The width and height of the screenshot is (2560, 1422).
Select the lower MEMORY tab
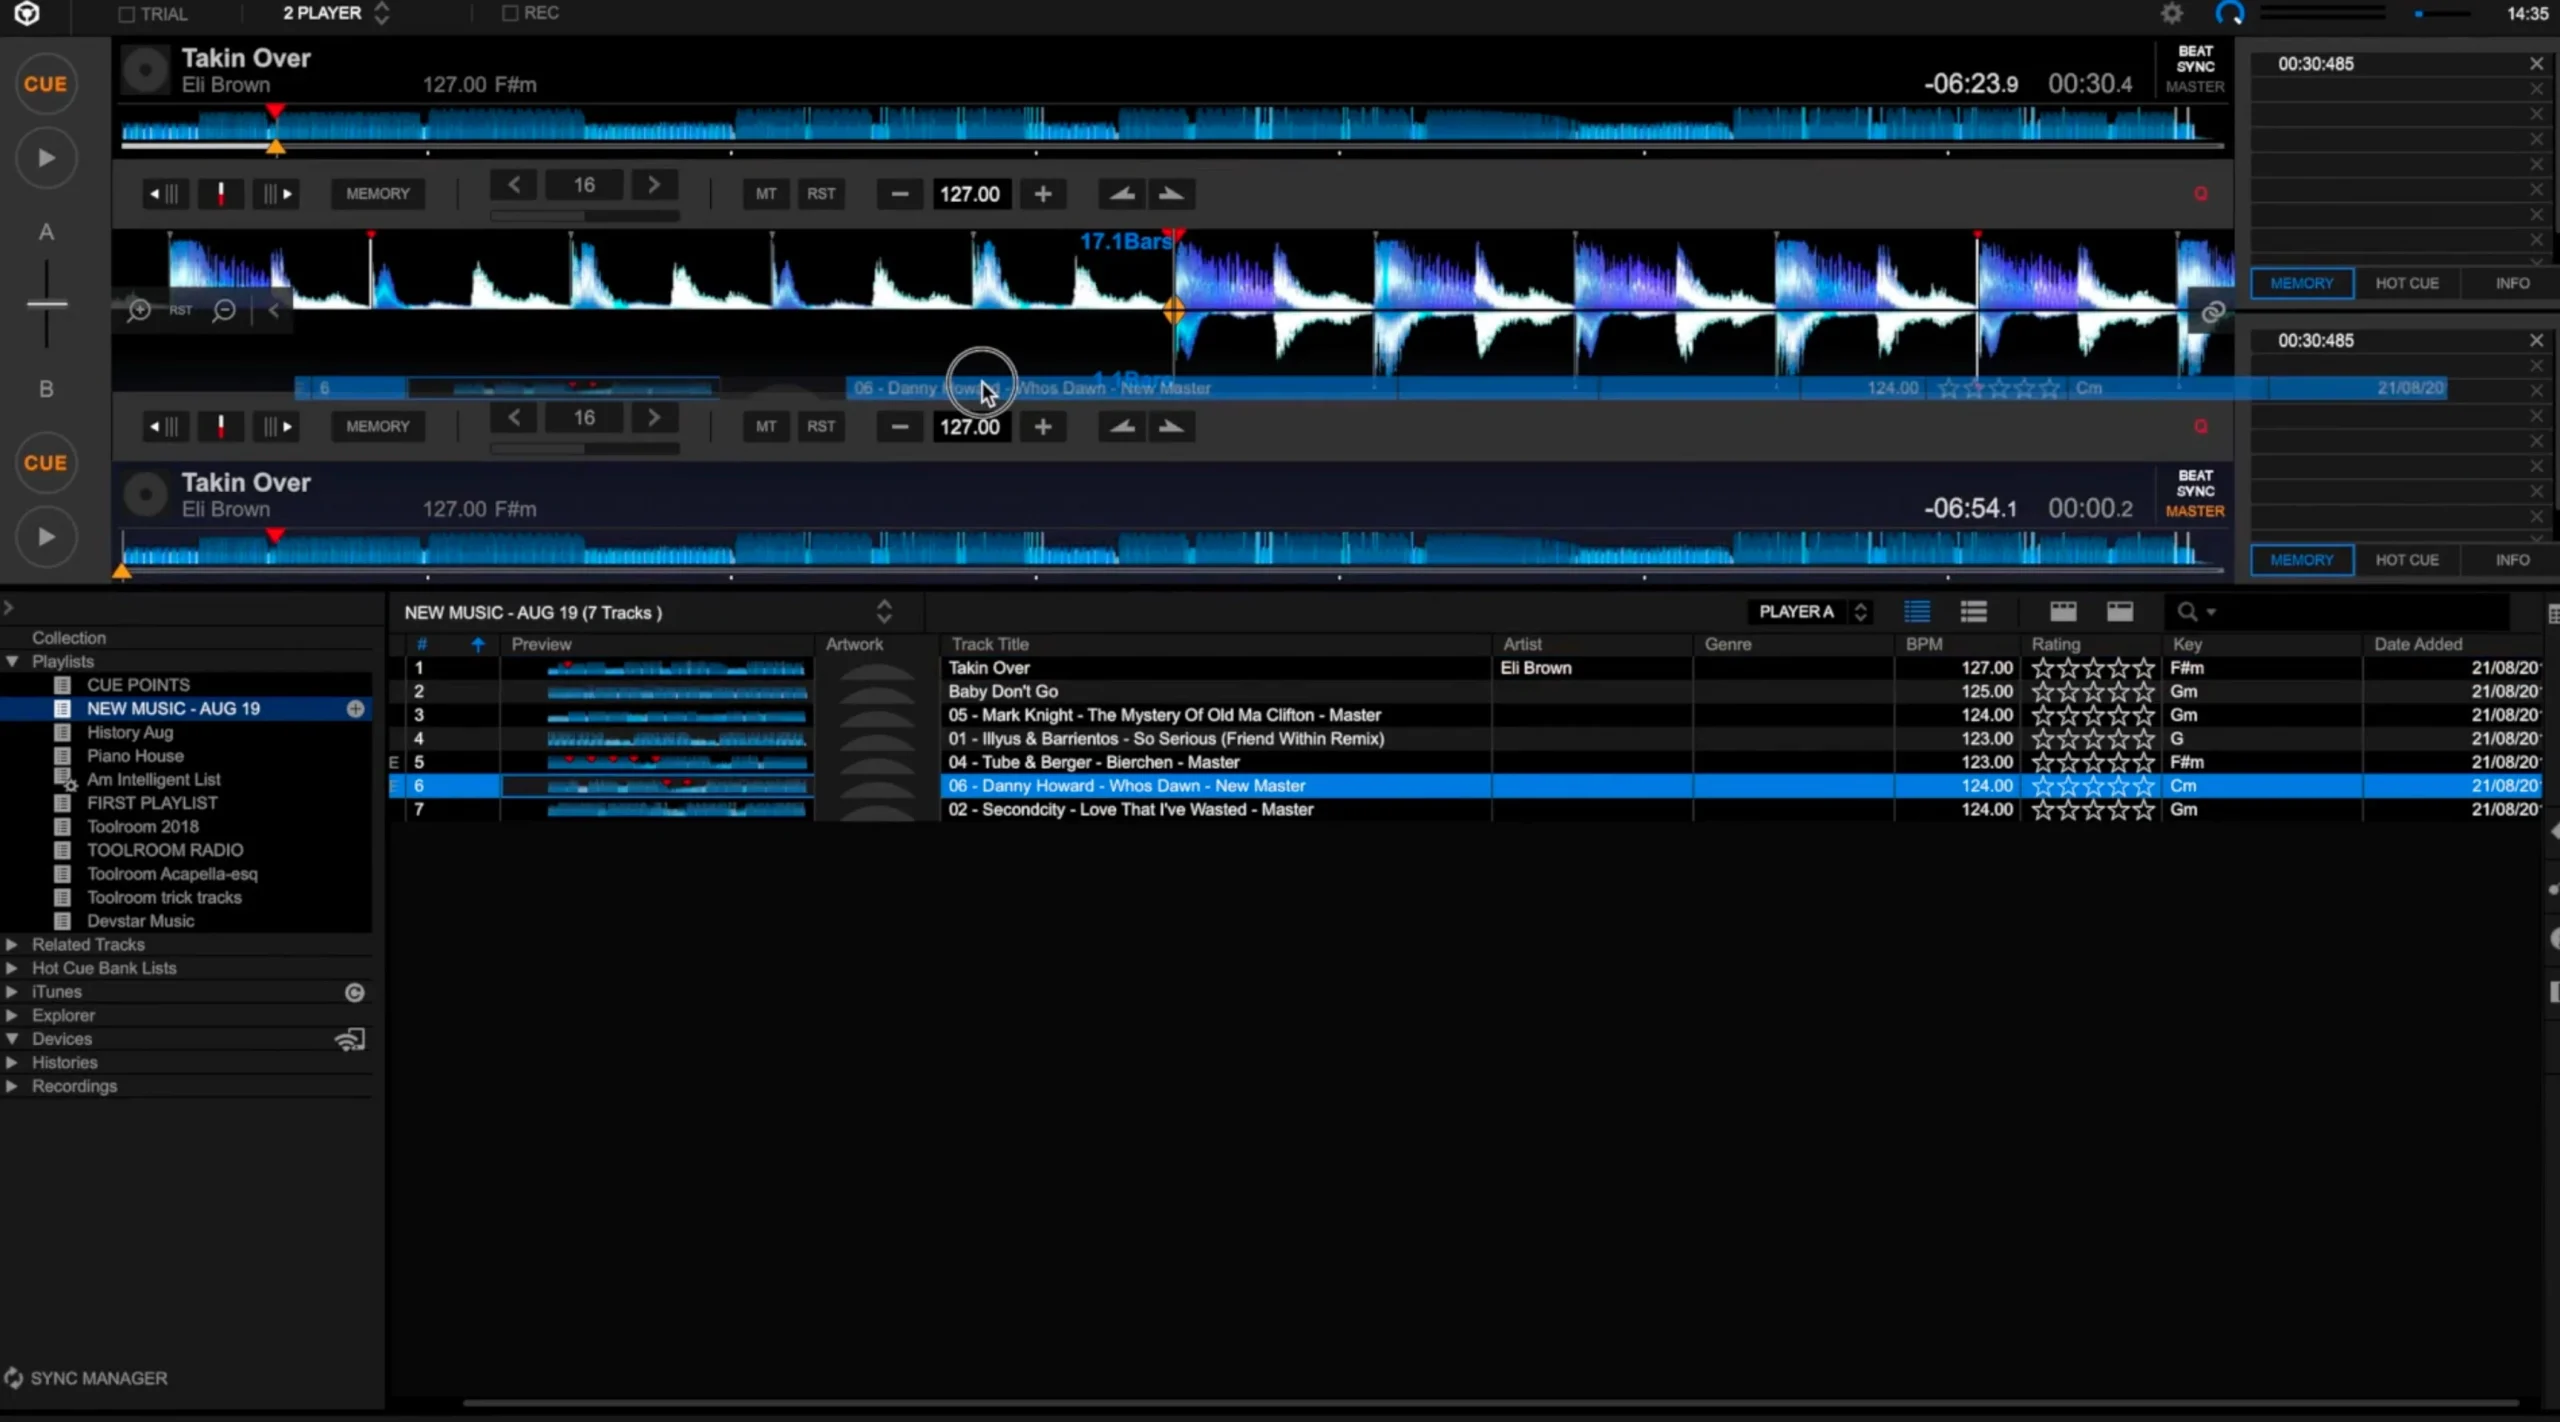click(2301, 560)
